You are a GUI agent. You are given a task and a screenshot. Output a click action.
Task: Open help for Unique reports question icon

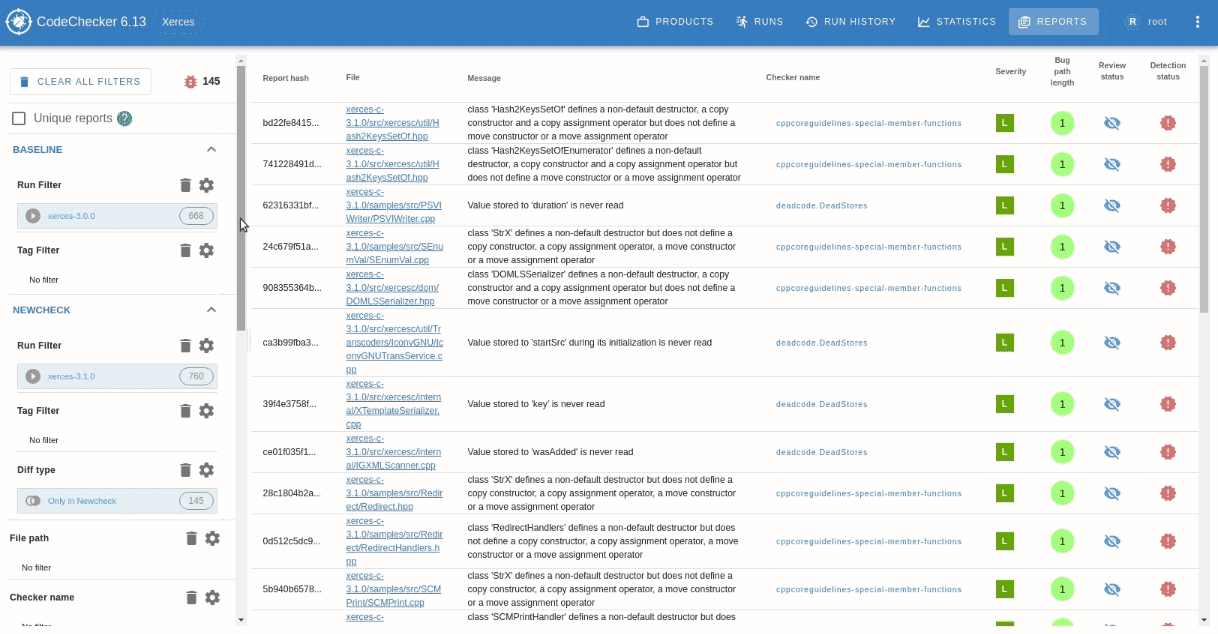[125, 117]
